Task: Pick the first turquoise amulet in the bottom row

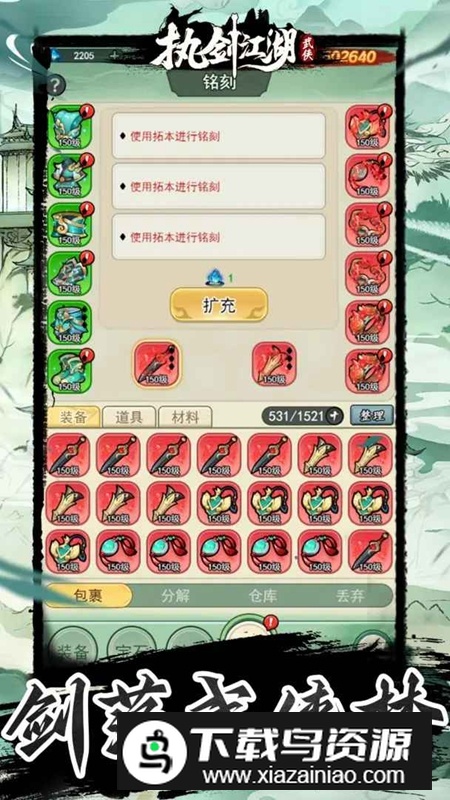Action: [x=118, y=551]
